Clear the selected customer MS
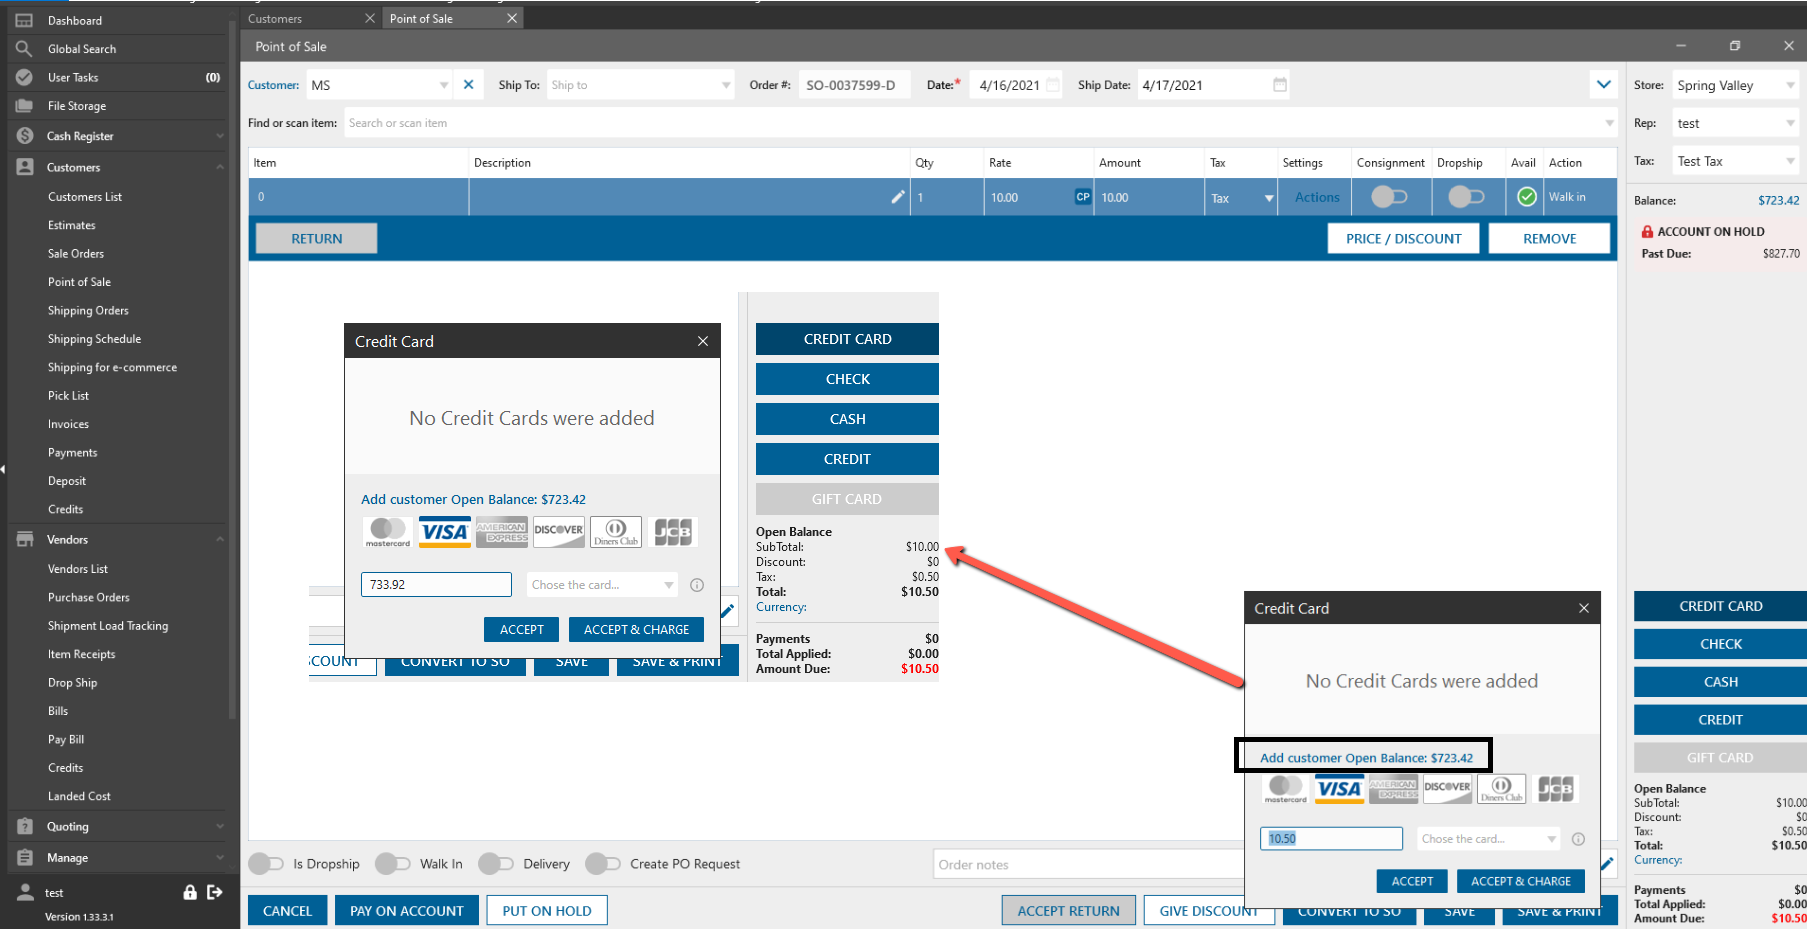This screenshot has width=1807, height=929. [468, 85]
